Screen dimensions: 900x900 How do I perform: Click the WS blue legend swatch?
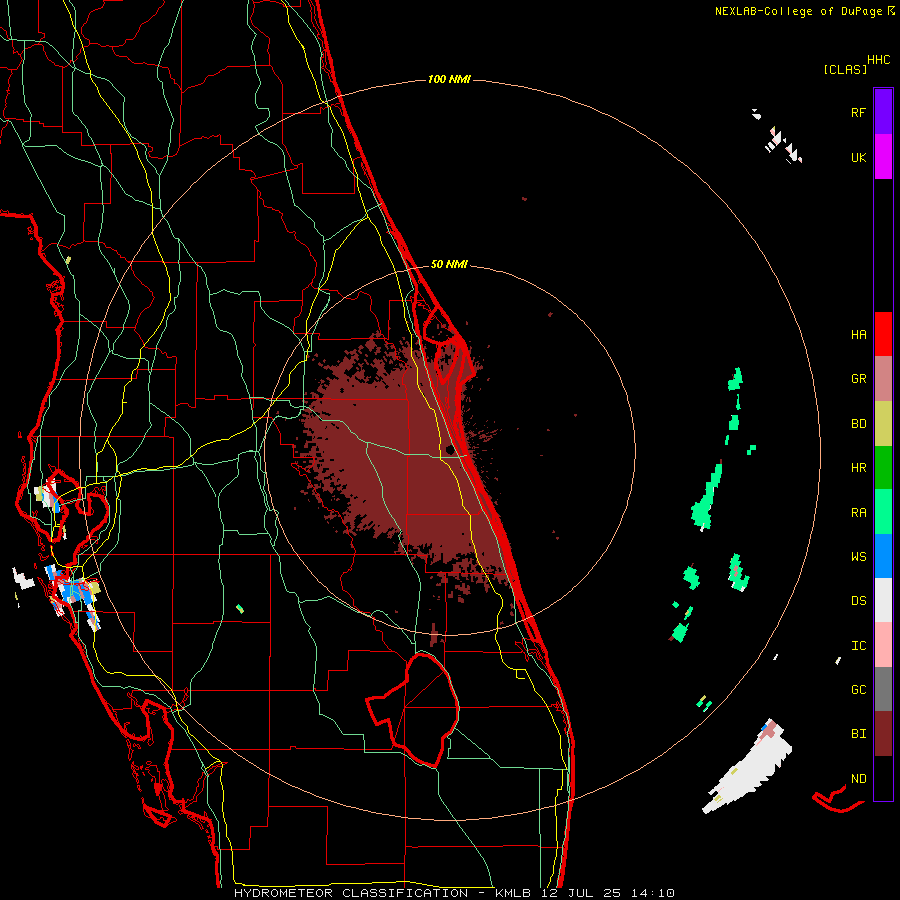[x=883, y=556]
